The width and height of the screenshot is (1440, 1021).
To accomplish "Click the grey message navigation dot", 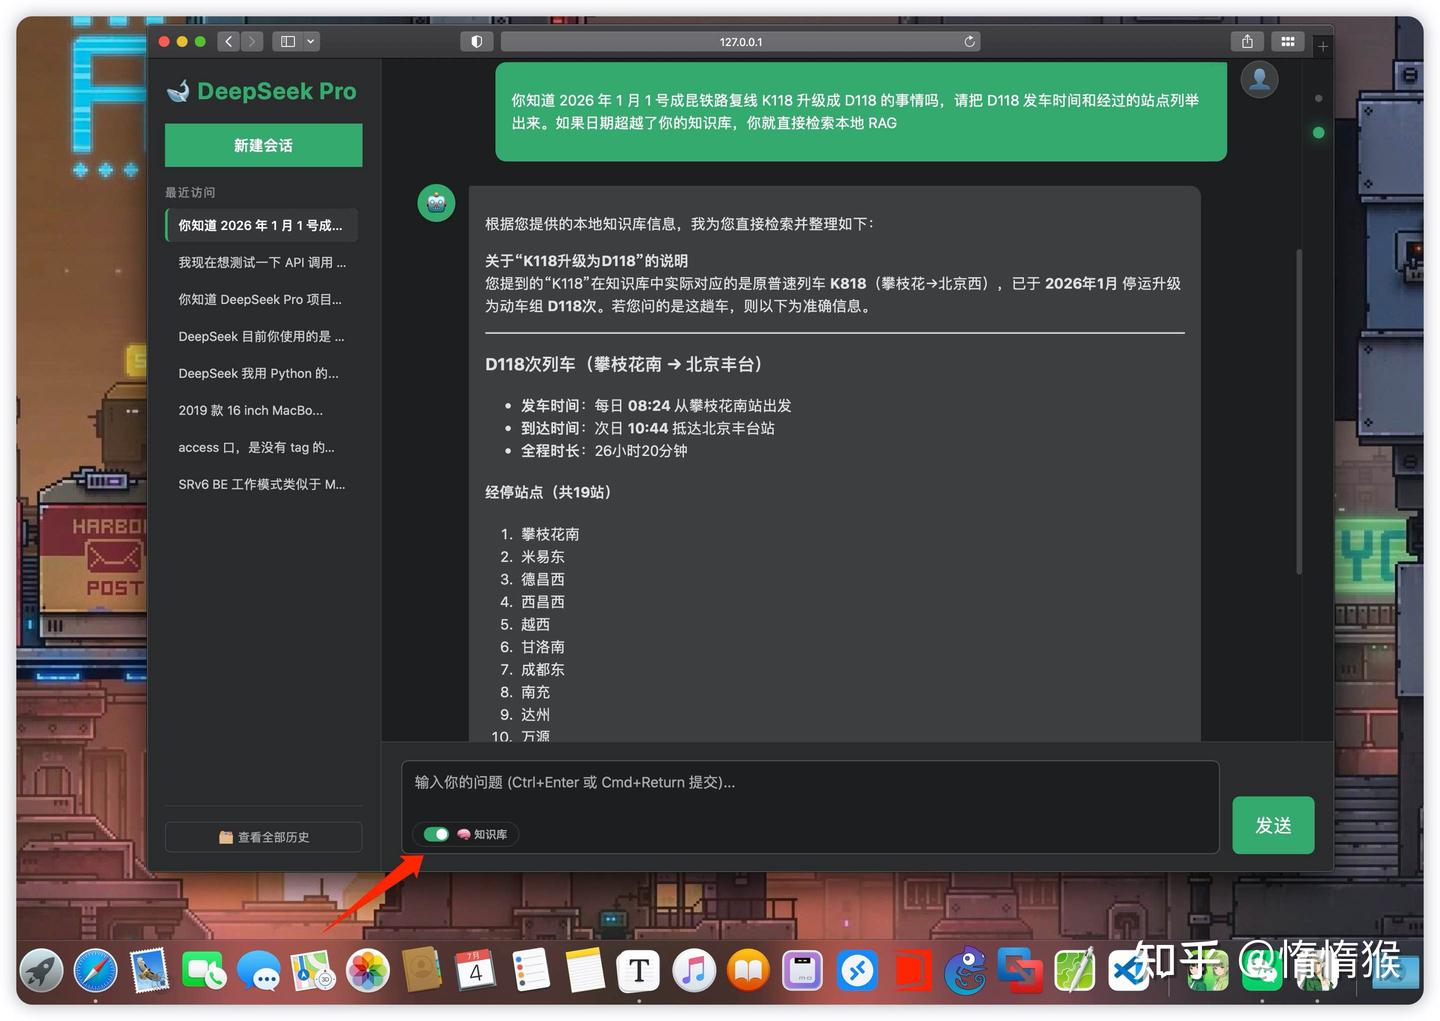I will (1318, 98).
